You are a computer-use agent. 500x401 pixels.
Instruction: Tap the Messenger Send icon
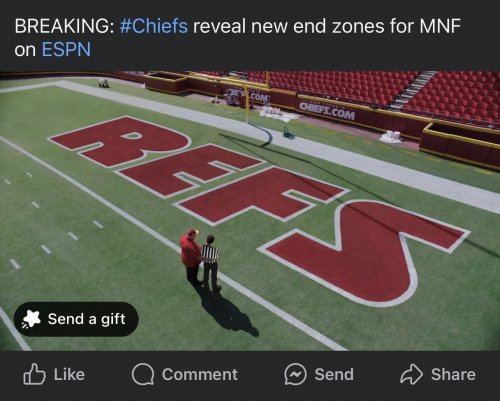tap(295, 374)
